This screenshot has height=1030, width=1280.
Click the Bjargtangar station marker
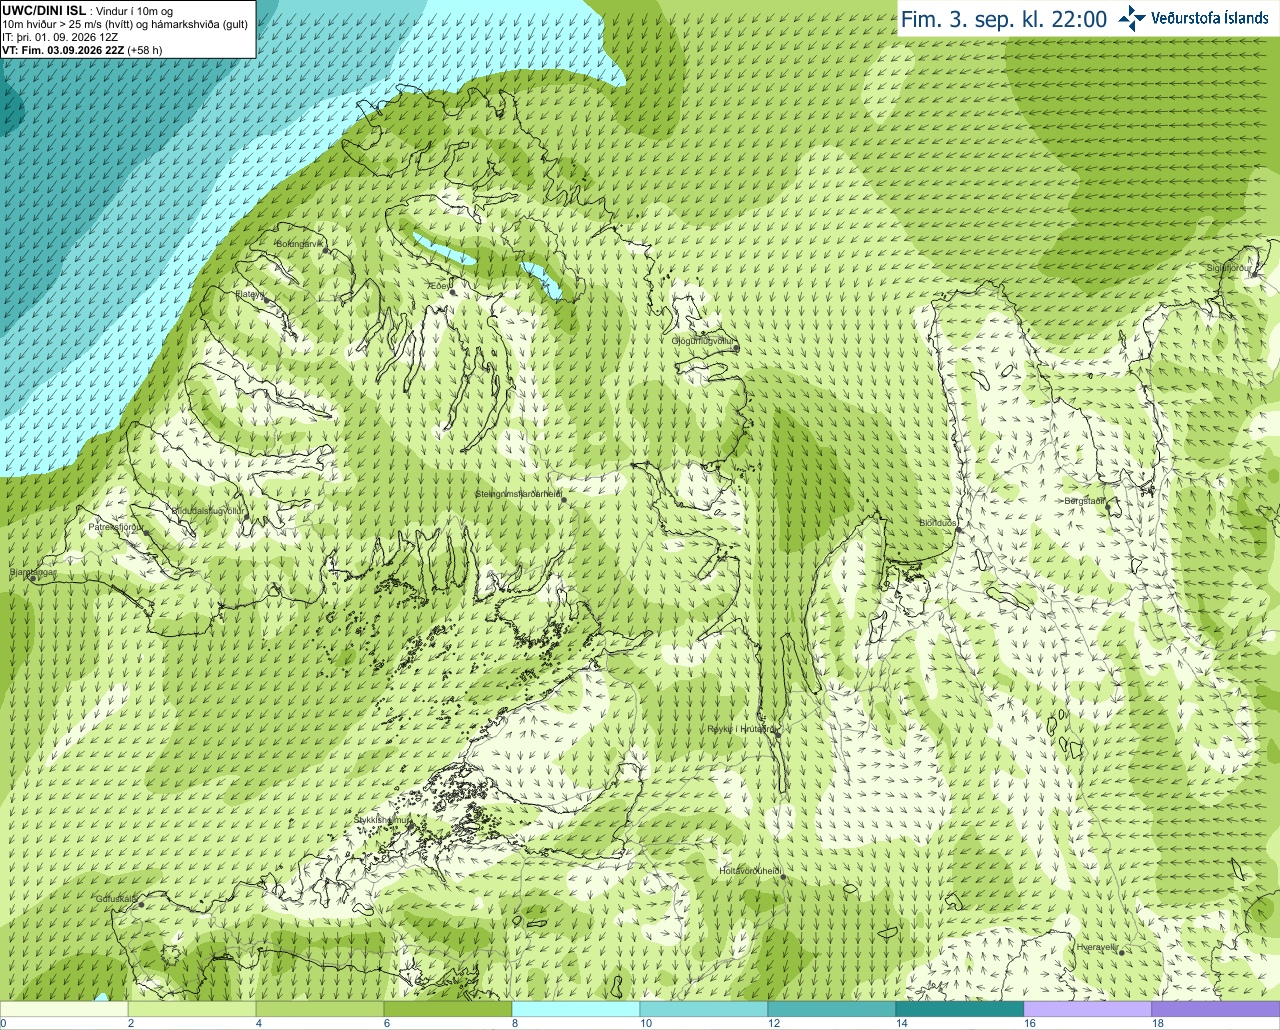click(32, 579)
